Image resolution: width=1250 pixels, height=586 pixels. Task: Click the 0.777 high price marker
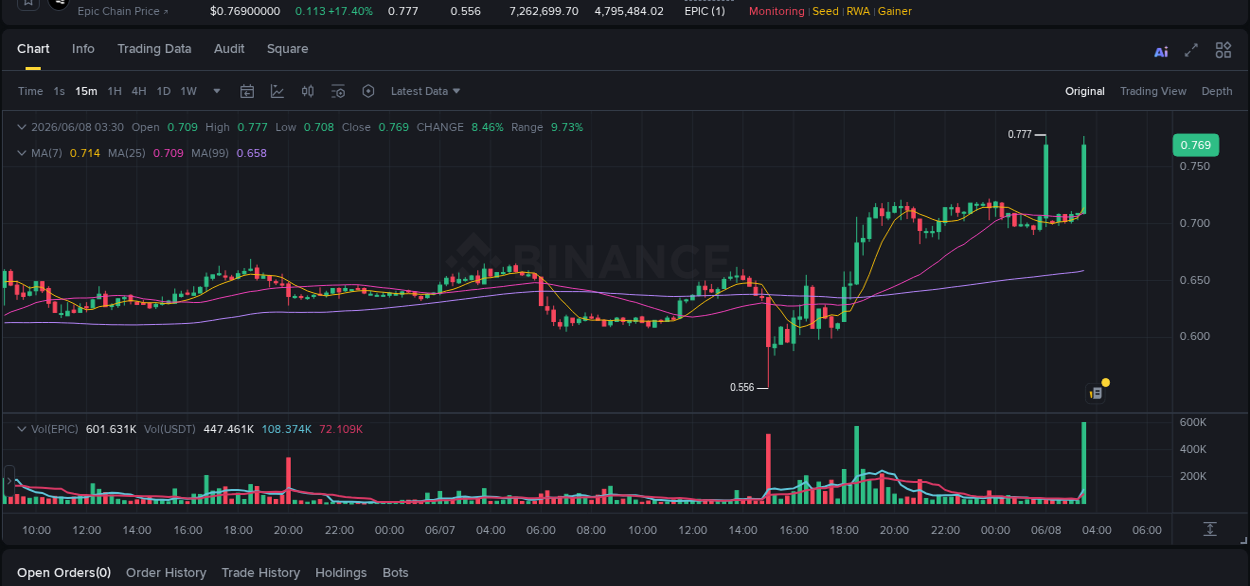pos(1020,134)
